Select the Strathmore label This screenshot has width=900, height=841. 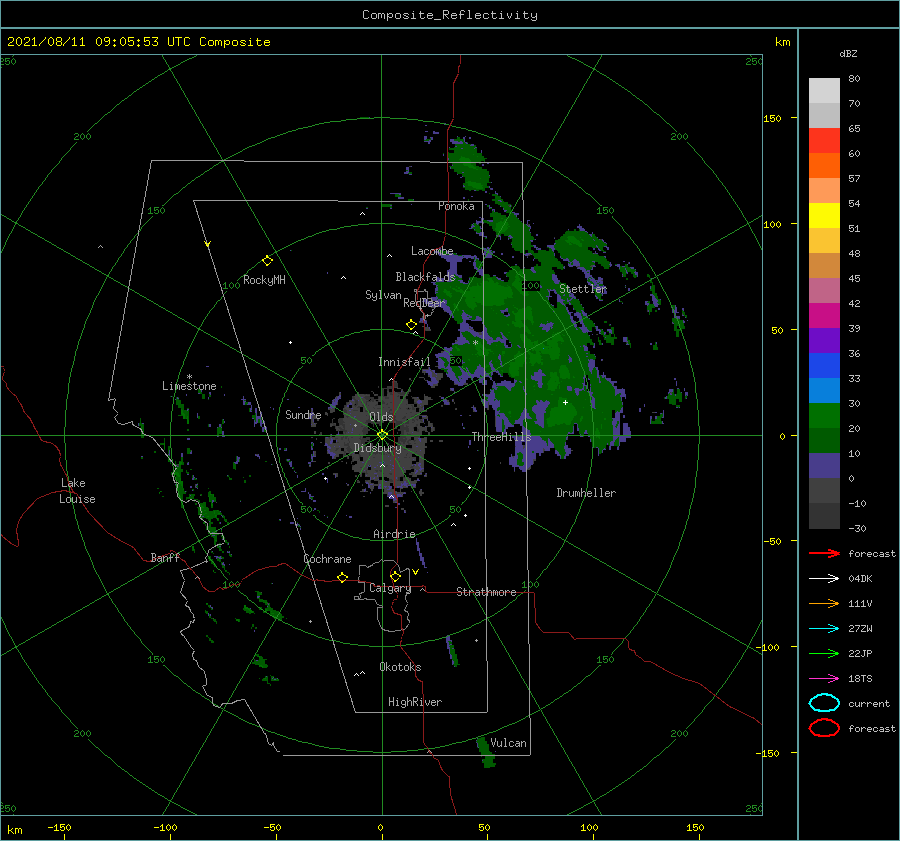486,592
